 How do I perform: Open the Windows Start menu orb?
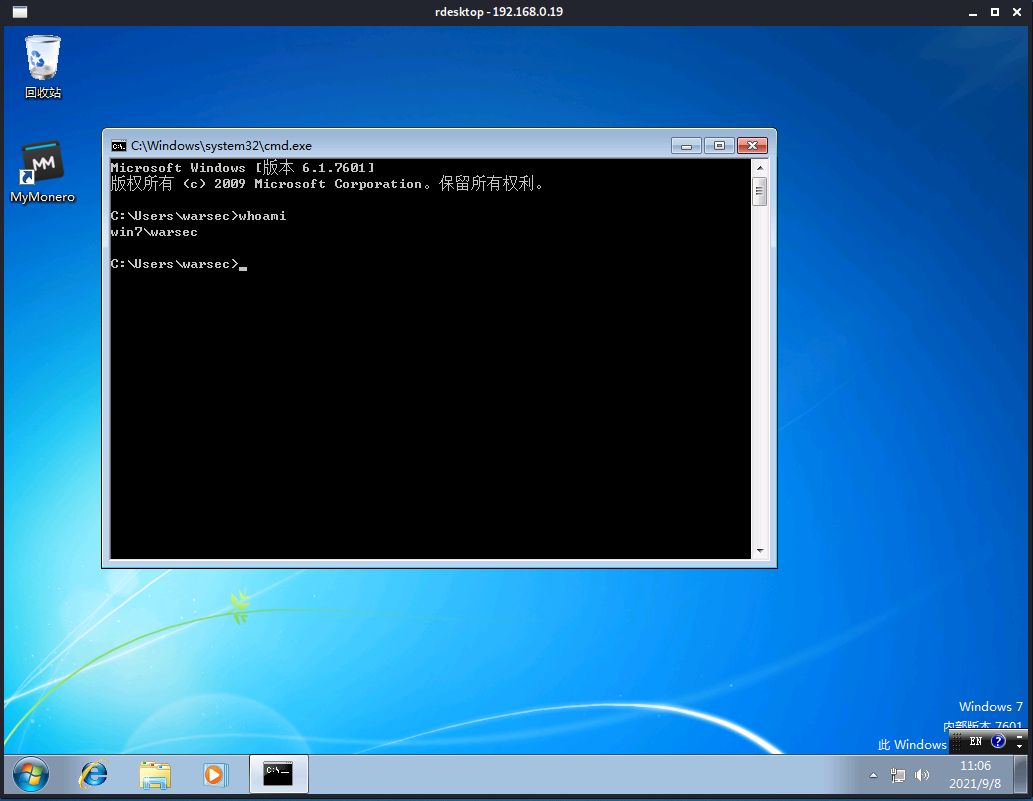[x=31, y=774]
